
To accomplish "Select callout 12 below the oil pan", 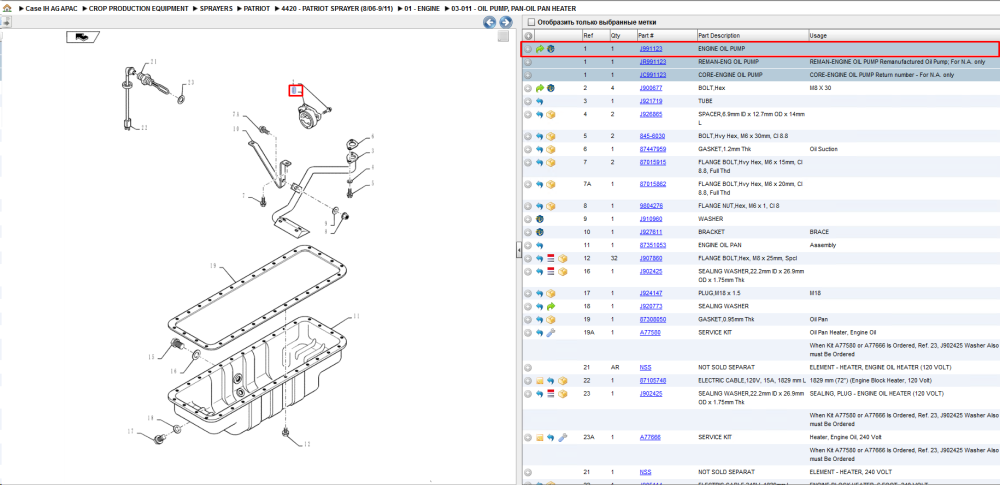I will [x=307, y=444].
